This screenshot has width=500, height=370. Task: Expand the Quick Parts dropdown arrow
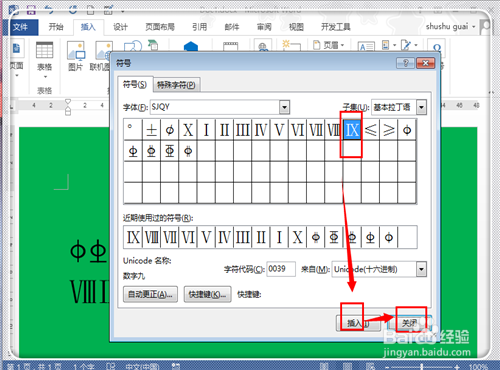tap(394, 45)
